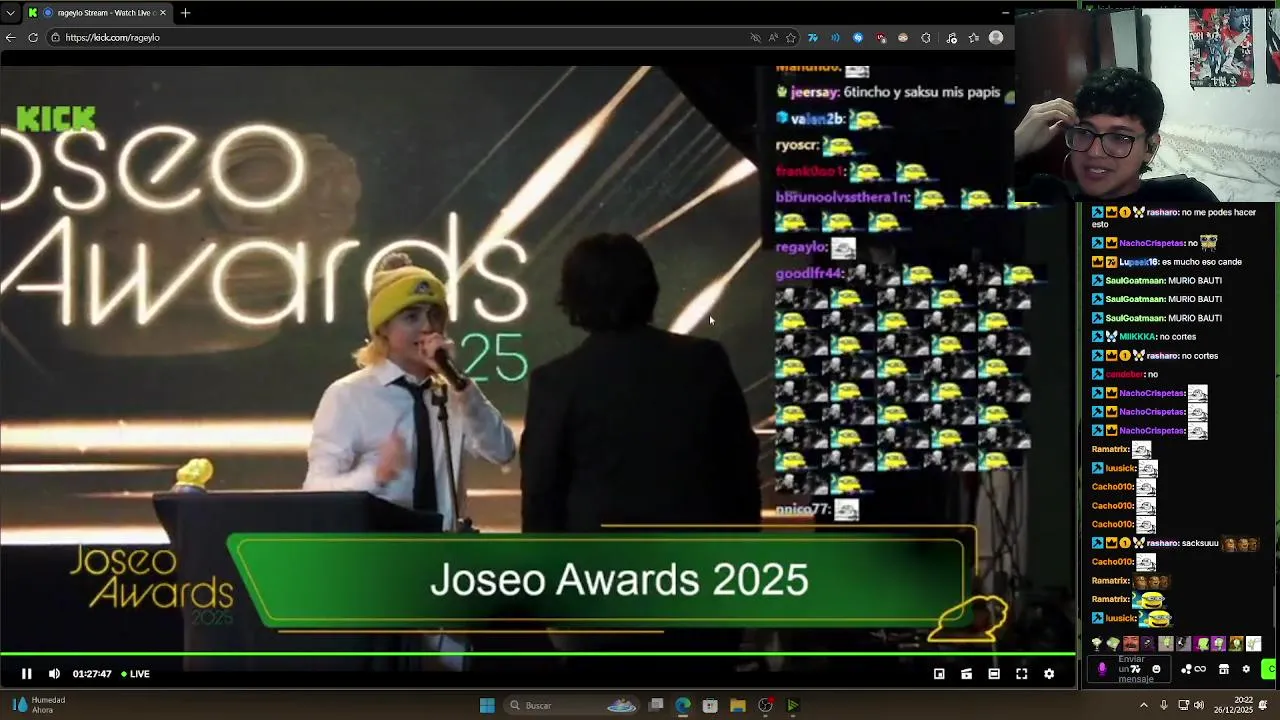Click username Lupeek16 in chat
The width and height of the screenshot is (1280, 720).
(x=1138, y=262)
